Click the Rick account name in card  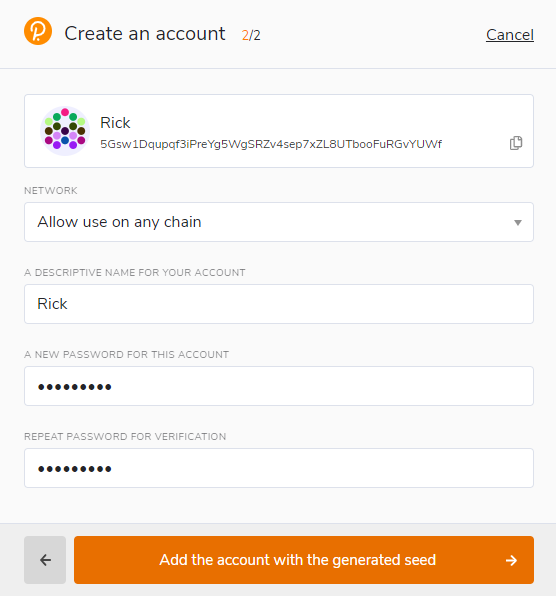115,123
